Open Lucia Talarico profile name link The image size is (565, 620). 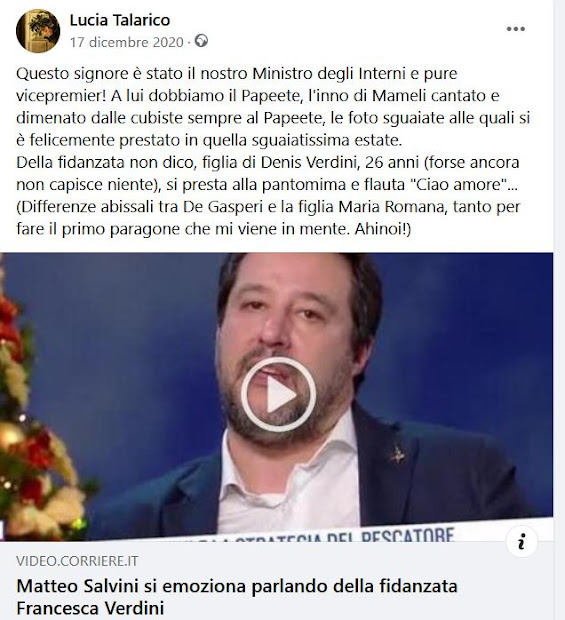[120, 20]
